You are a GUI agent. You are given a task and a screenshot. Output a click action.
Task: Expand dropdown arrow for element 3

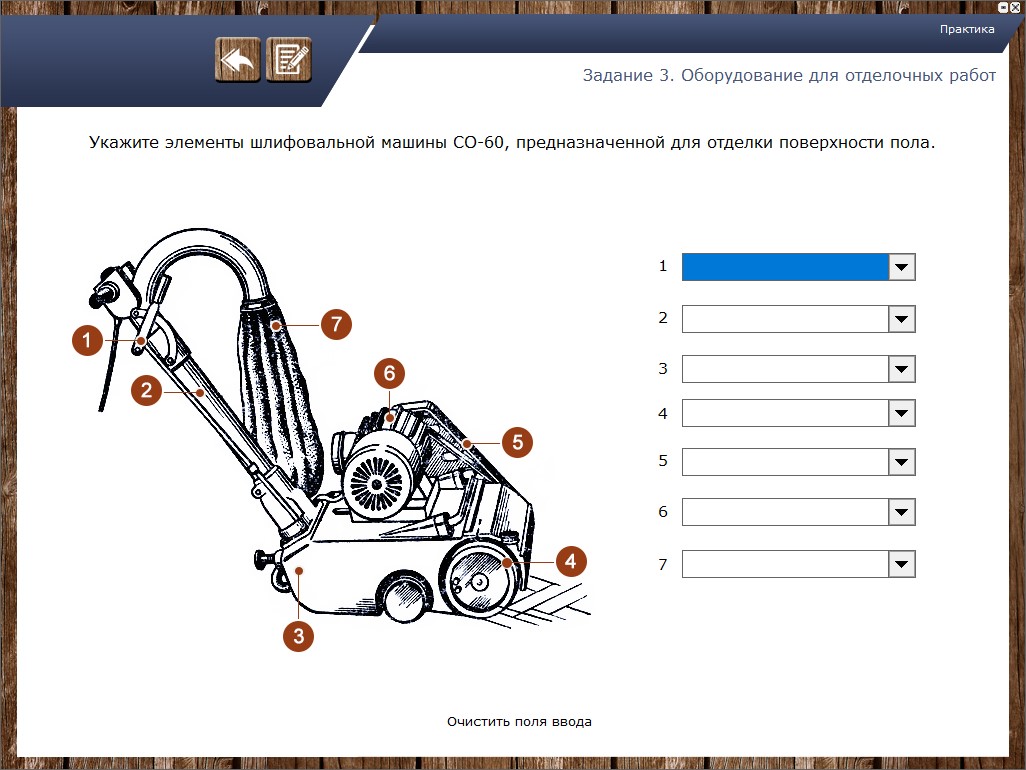tap(901, 369)
